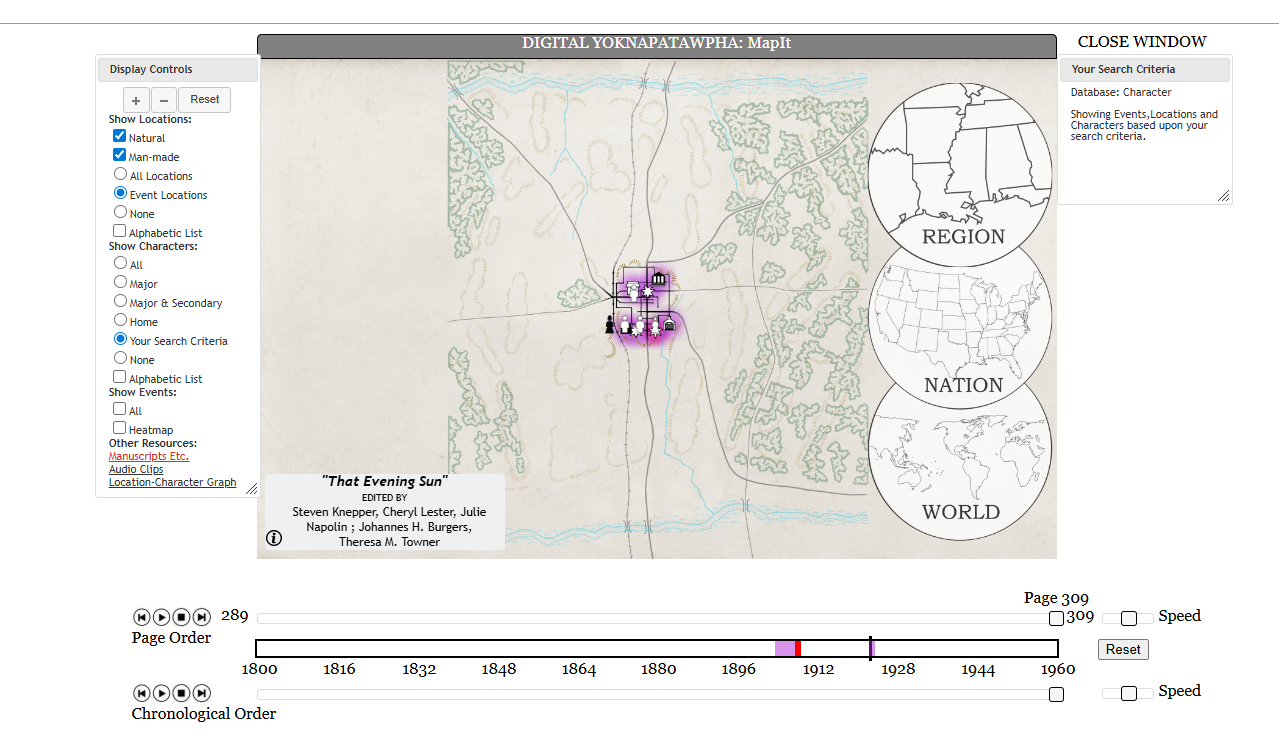Click the Page 309 label
Screen dimensions: 1279x751
[x=1056, y=598]
